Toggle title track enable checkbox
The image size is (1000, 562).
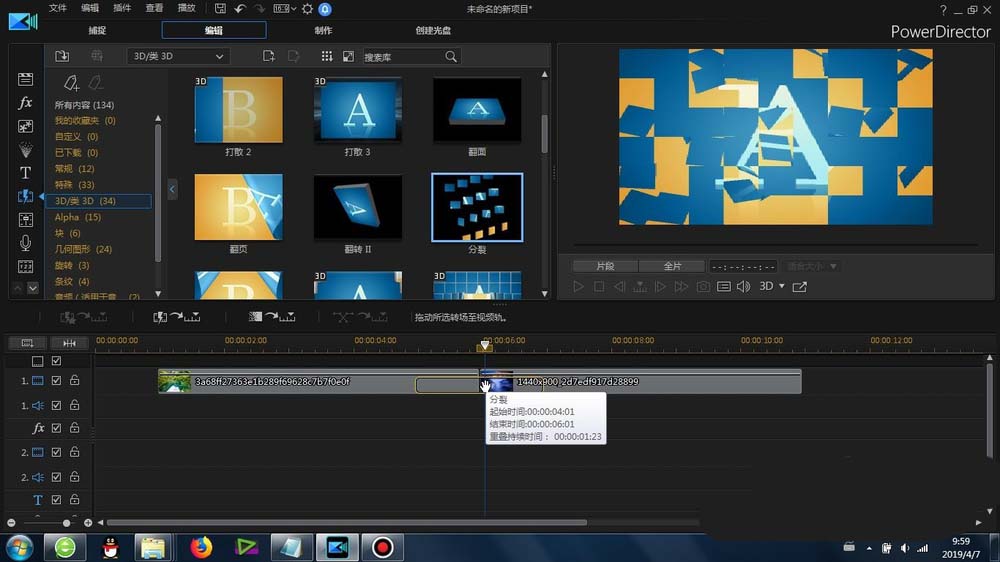pos(56,499)
